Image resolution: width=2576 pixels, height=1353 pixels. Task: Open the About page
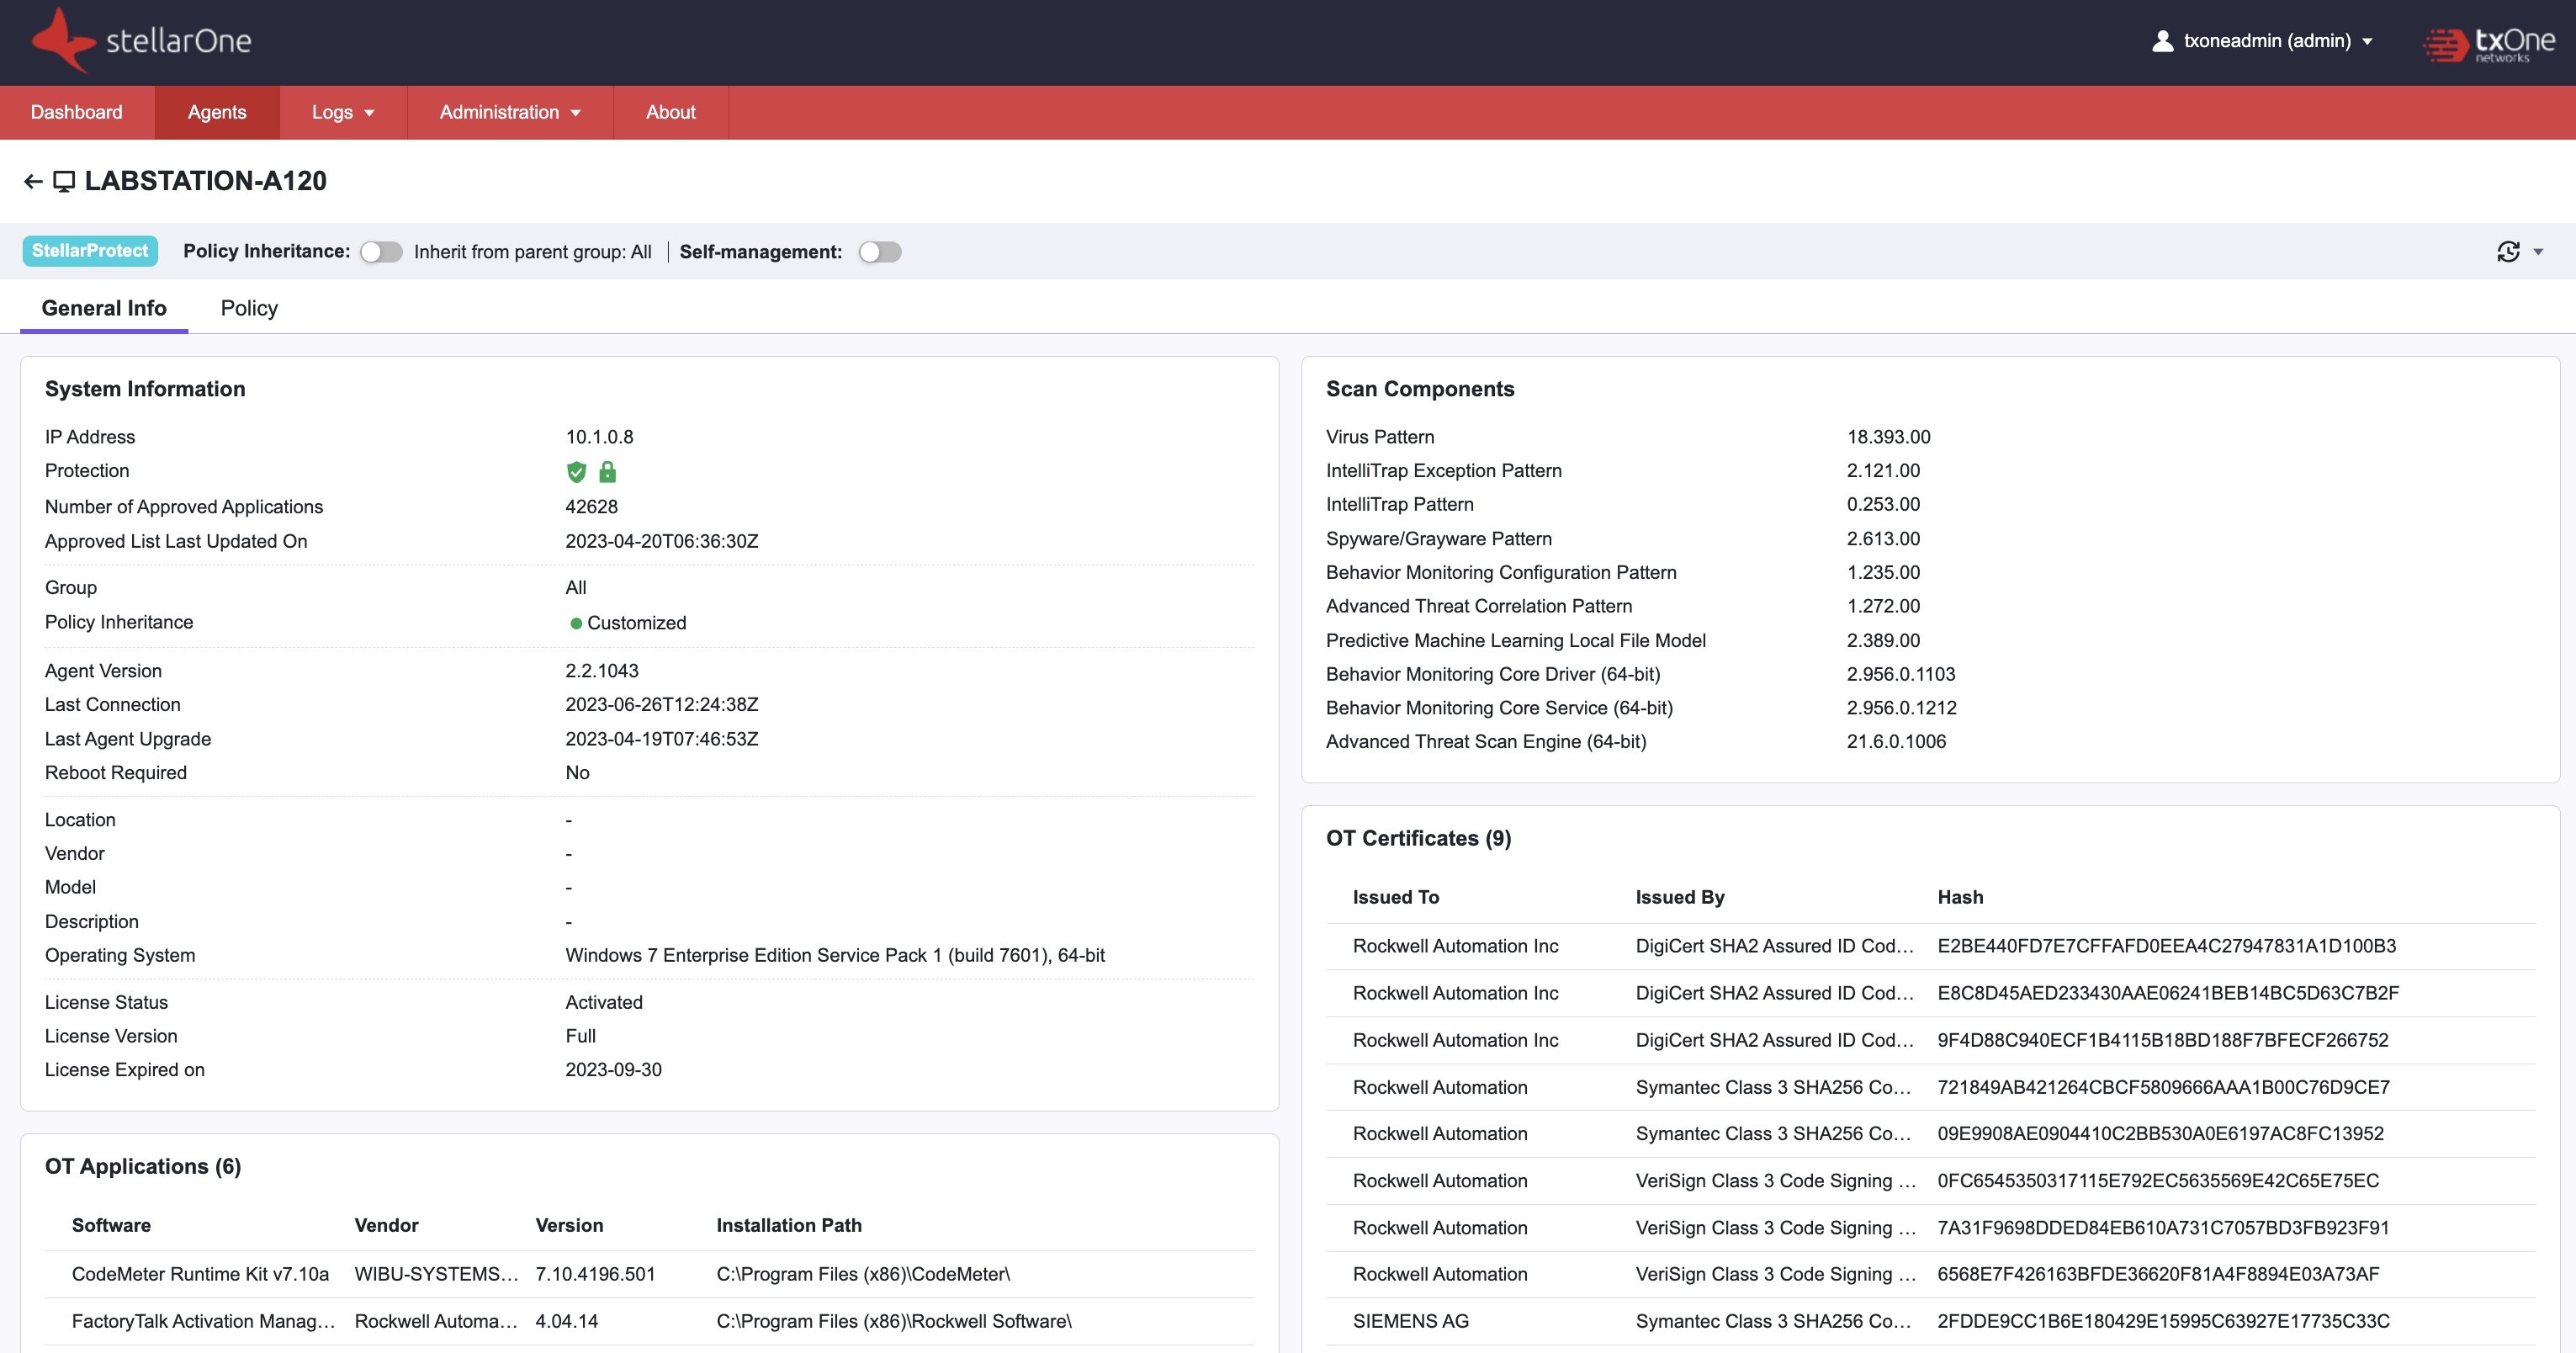click(x=670, y=112)
